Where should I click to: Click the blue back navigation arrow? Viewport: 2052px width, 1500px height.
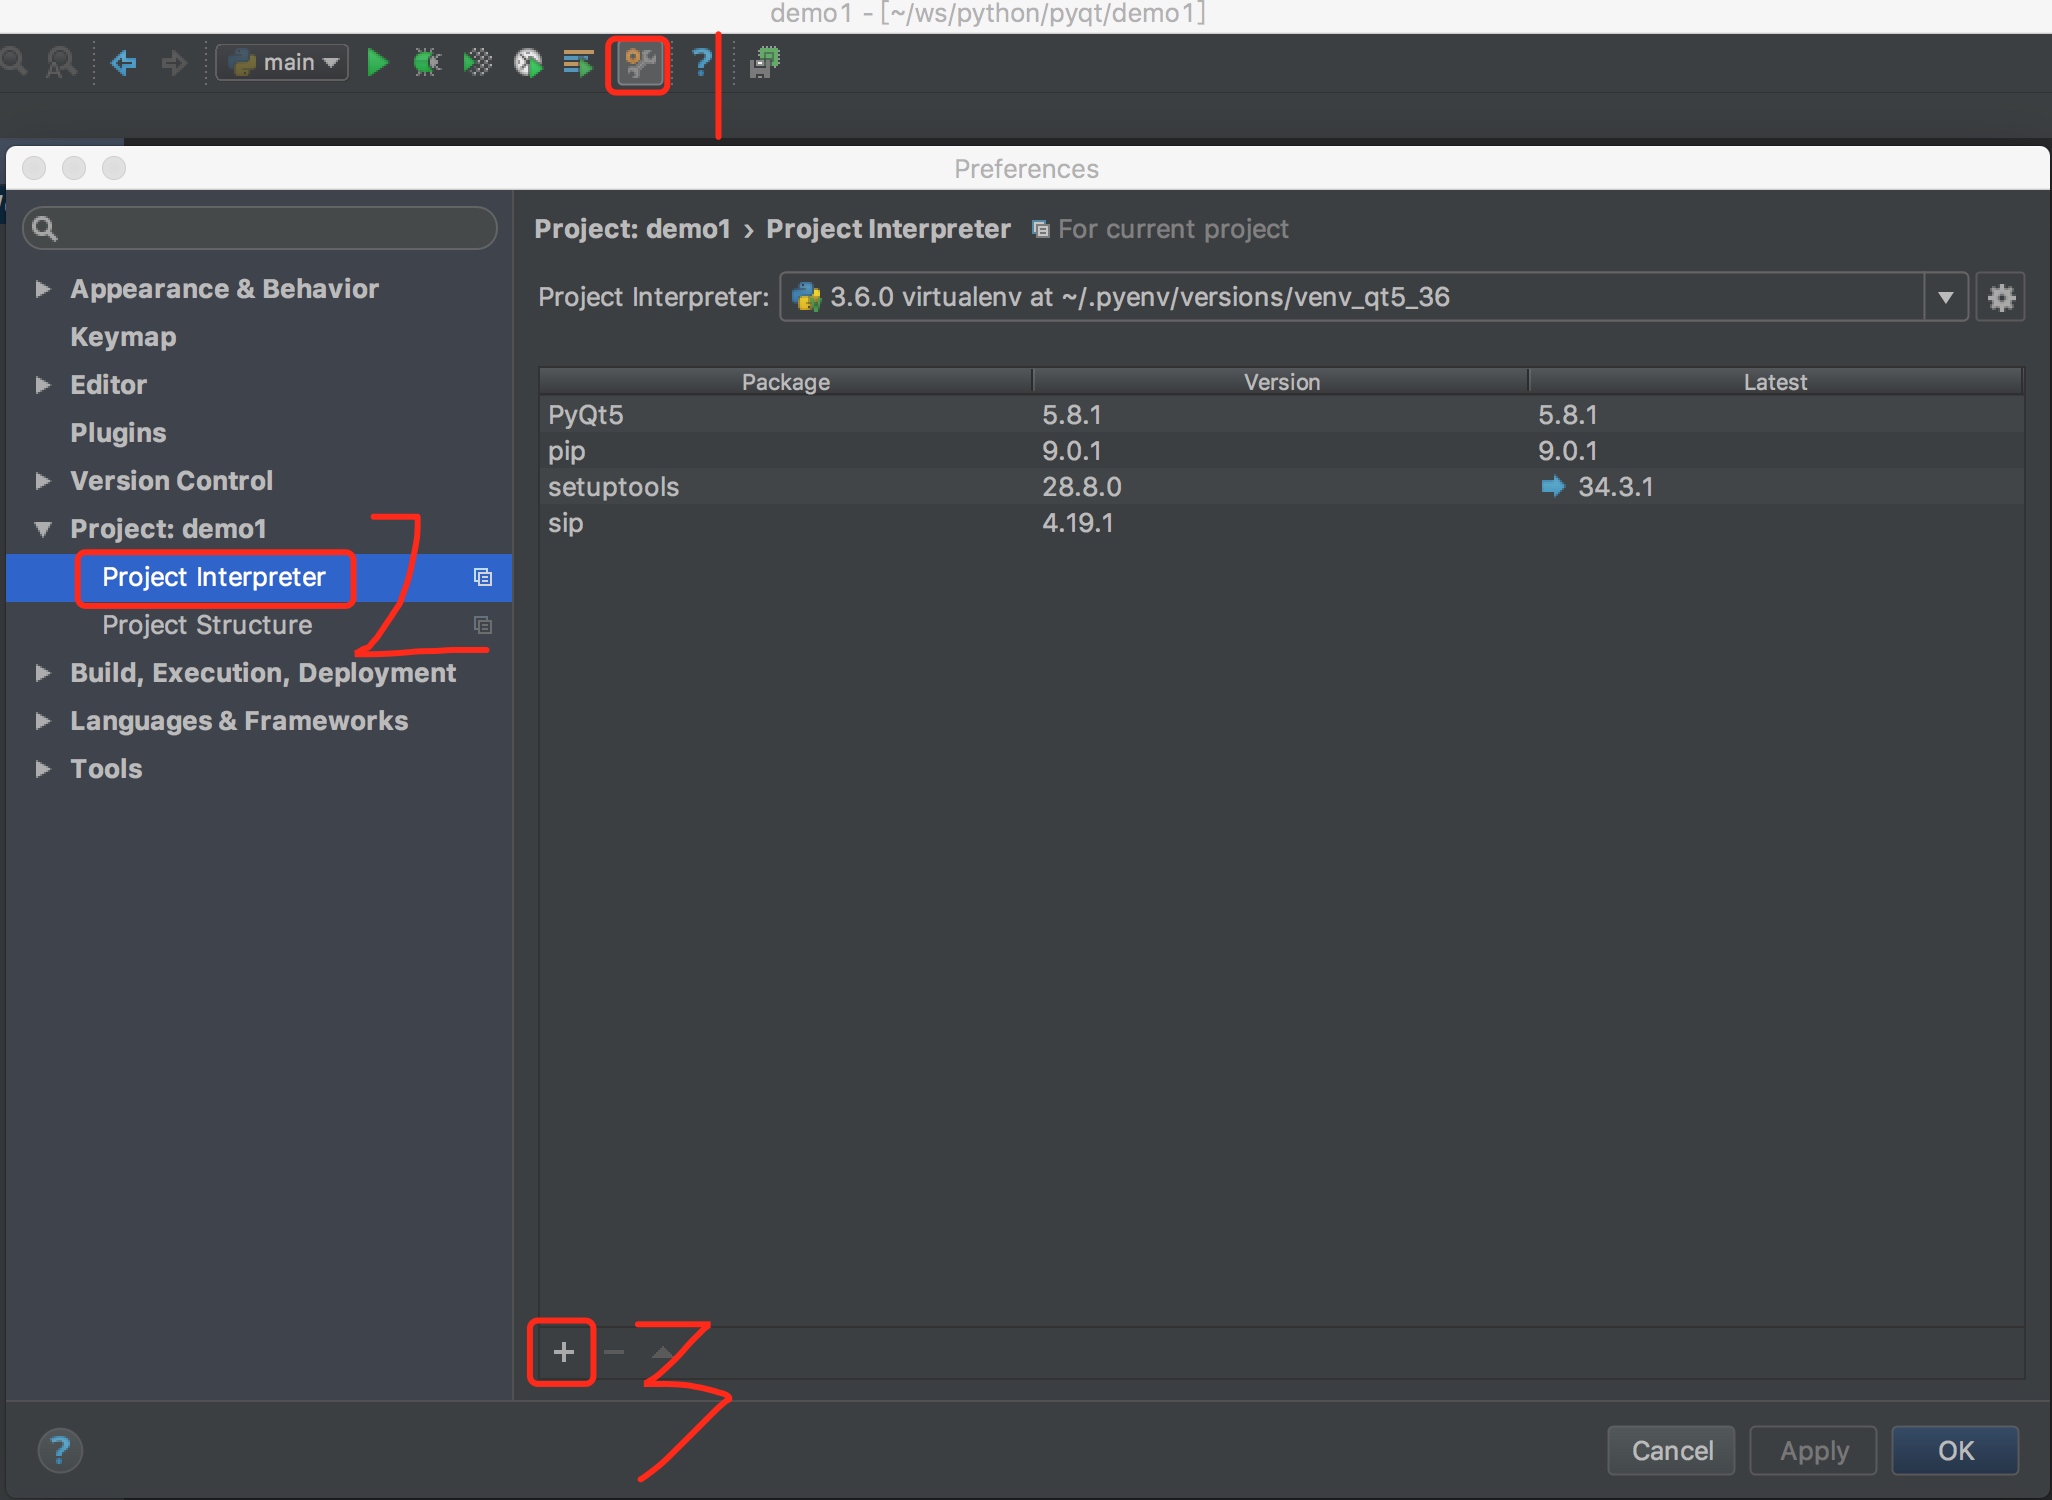(123, 63)
